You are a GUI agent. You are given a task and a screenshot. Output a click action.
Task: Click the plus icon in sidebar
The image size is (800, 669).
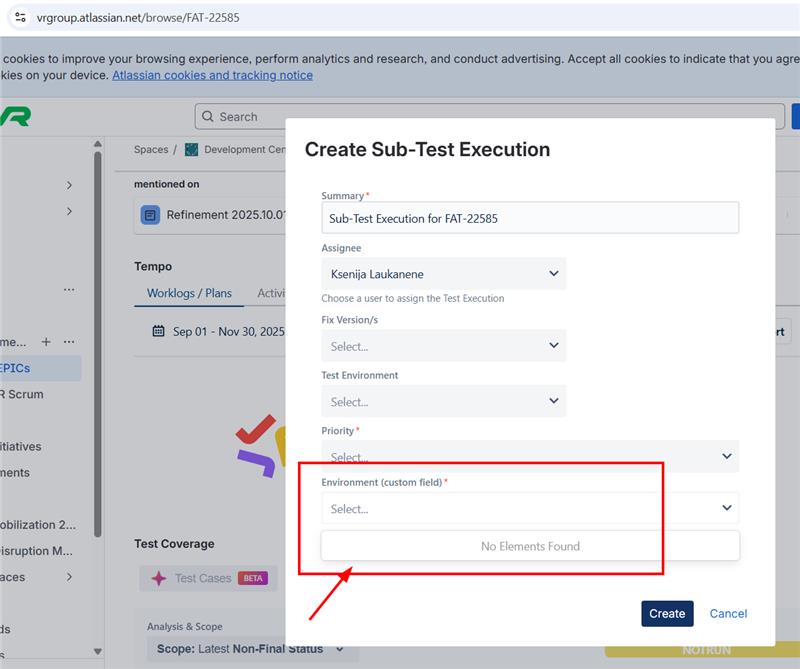[x=45, y=342]
